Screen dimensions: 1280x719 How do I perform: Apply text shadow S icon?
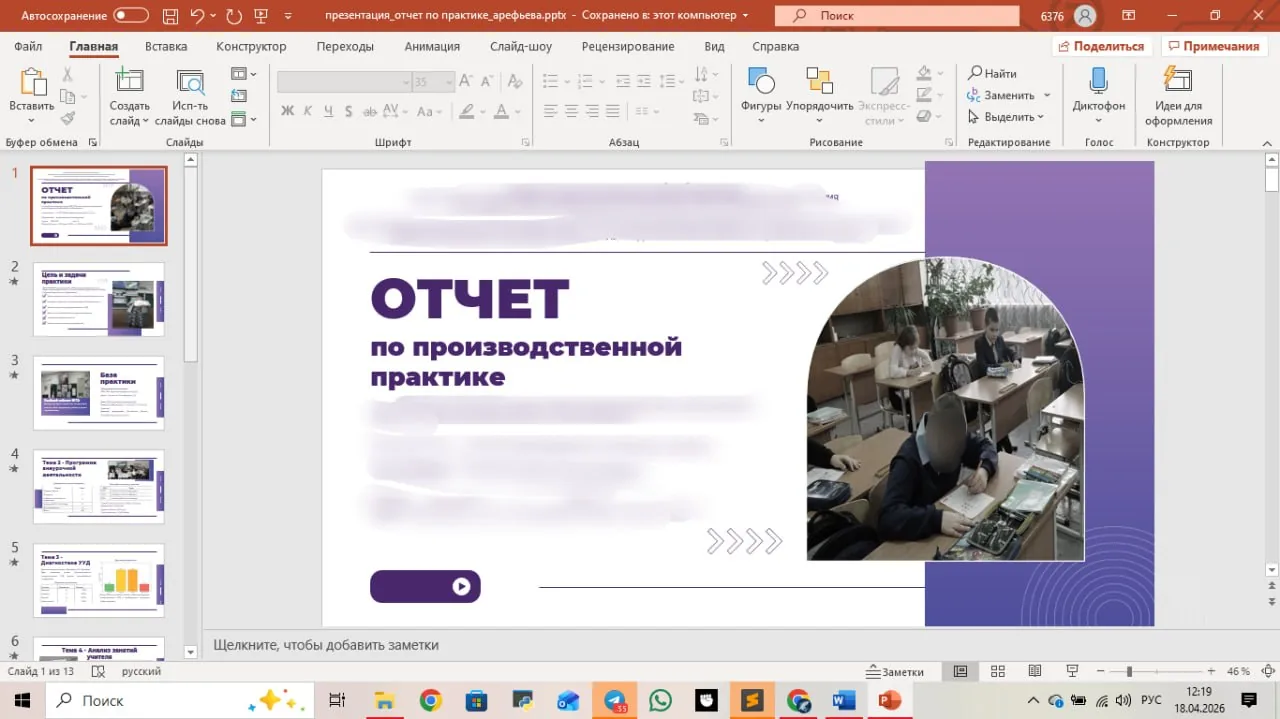click(350, 111)
